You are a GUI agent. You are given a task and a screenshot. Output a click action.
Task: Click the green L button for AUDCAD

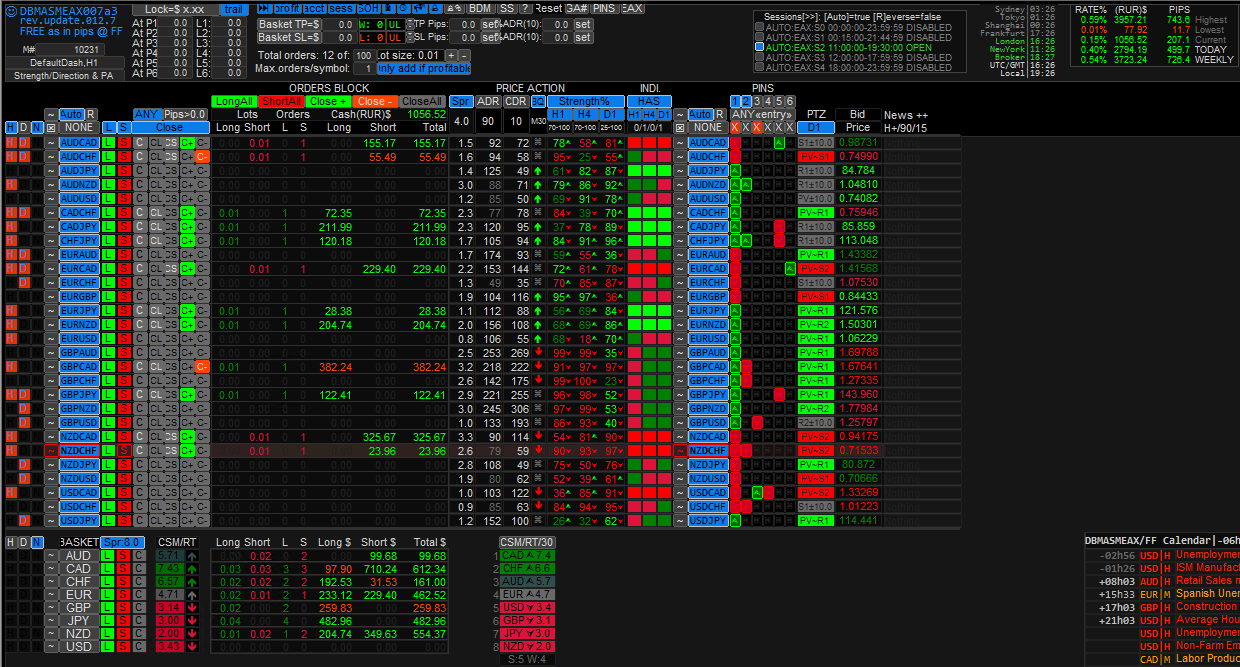[x=108, y=143]
